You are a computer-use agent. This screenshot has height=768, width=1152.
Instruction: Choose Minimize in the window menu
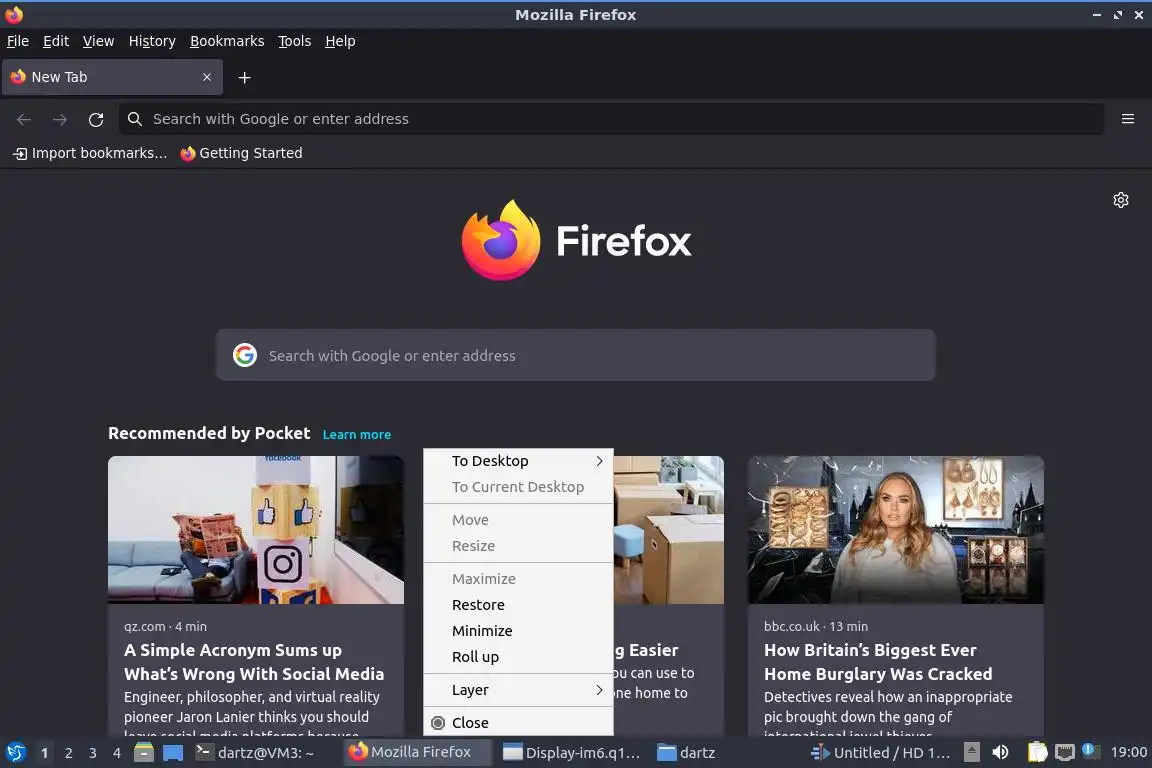pos(518,631)
